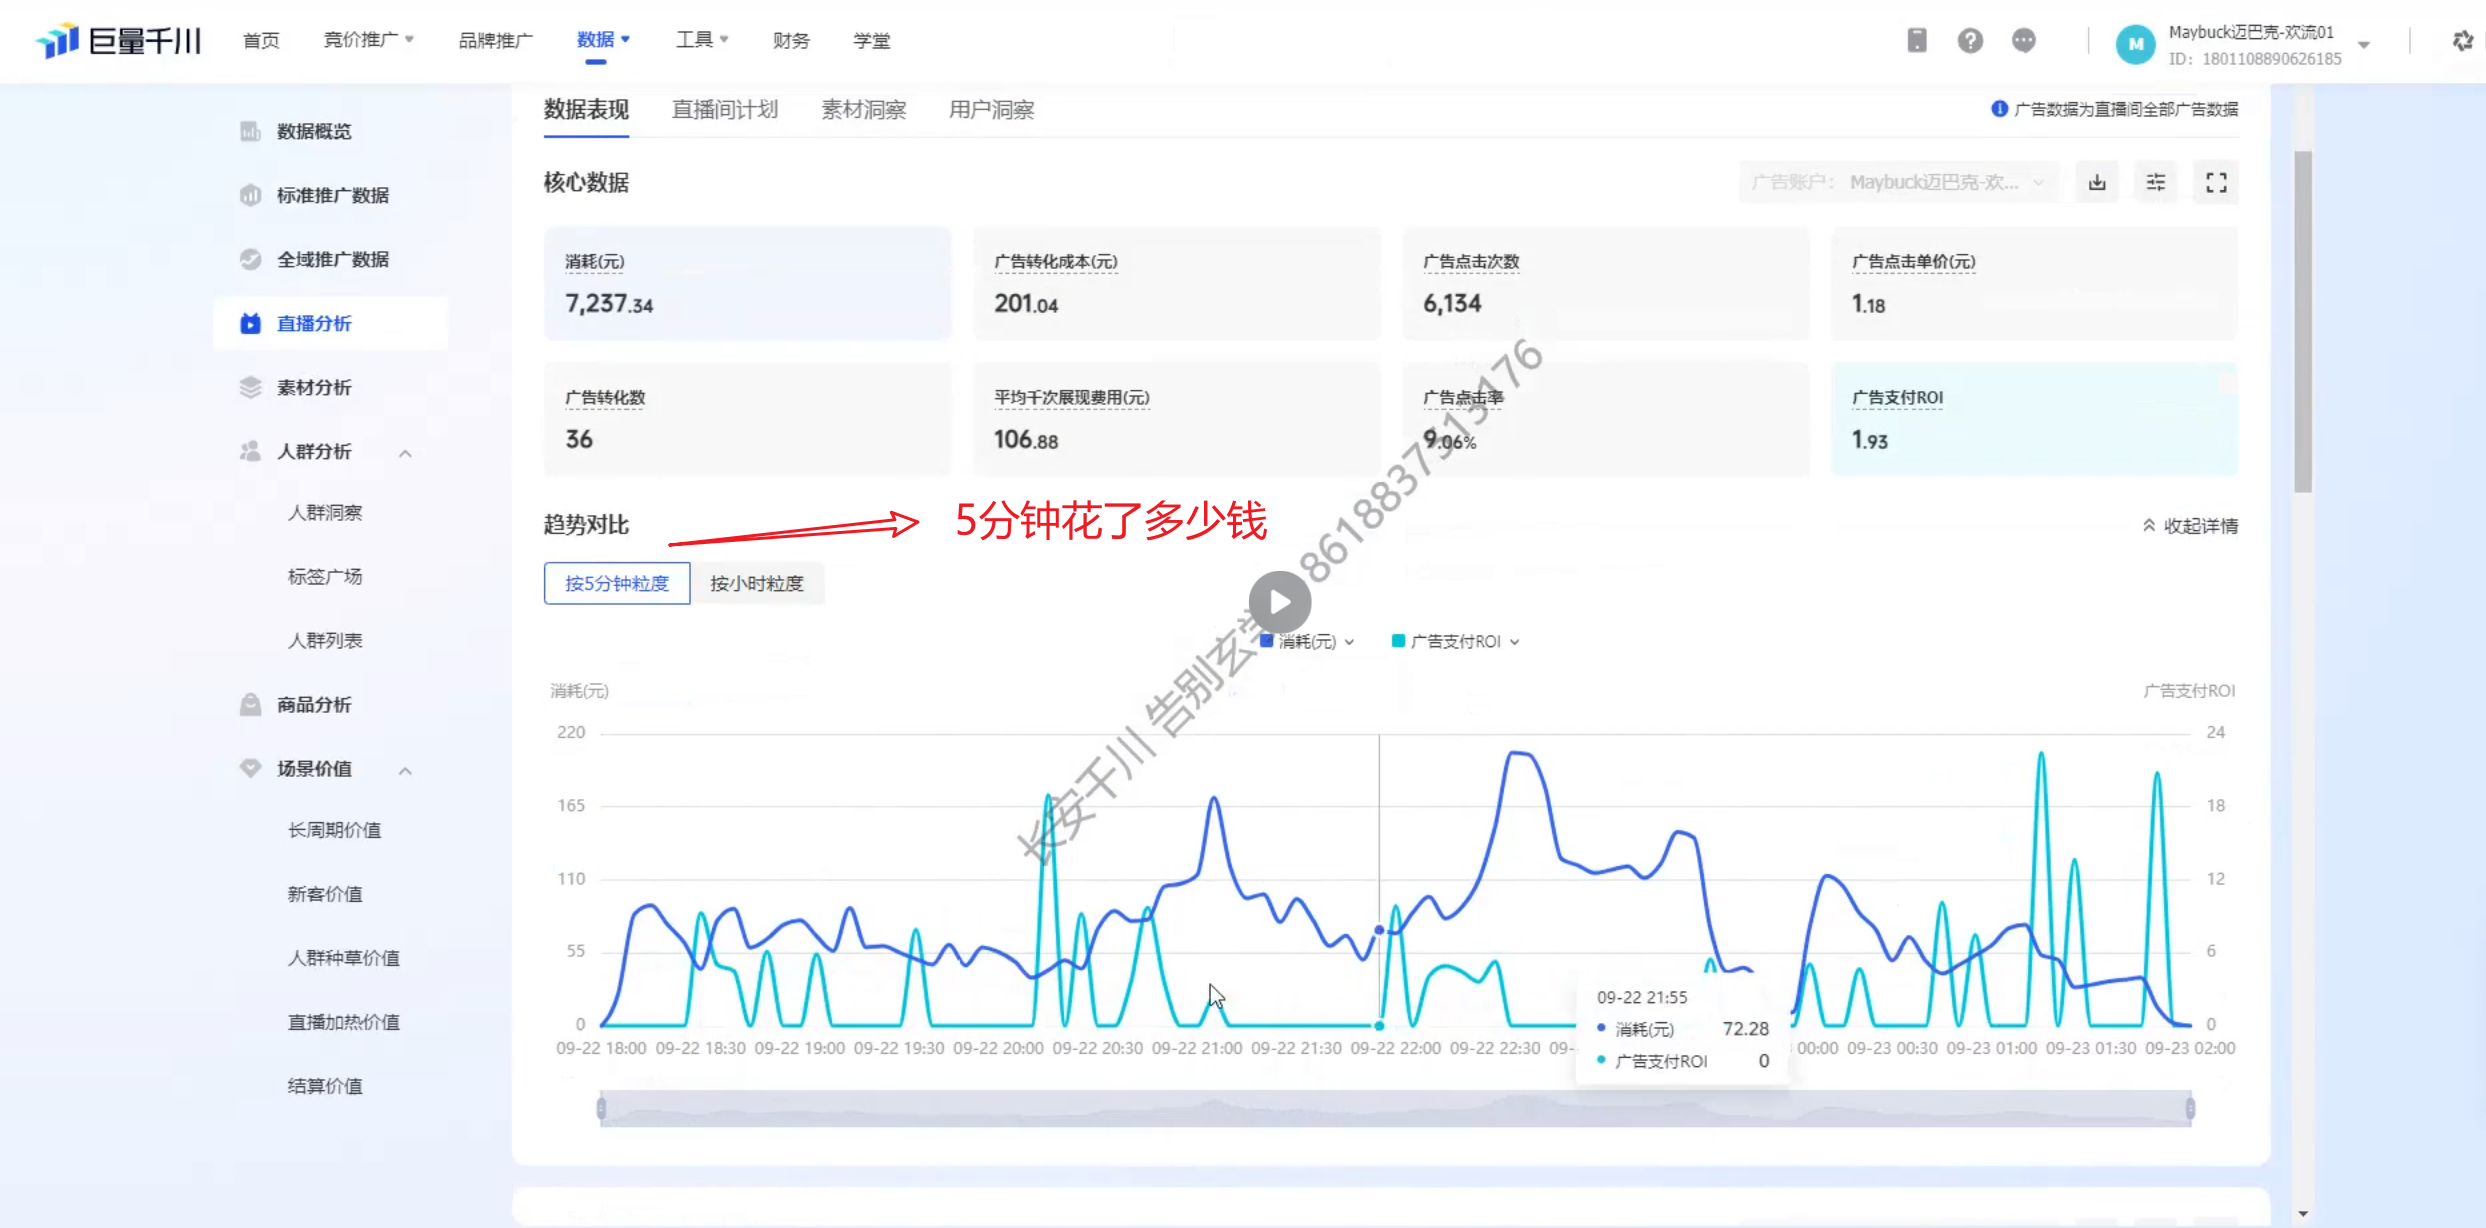Select 按5分钟粒度 granularity option
This screenshot has height=1228, width=2486.
(x=617, y=583)
